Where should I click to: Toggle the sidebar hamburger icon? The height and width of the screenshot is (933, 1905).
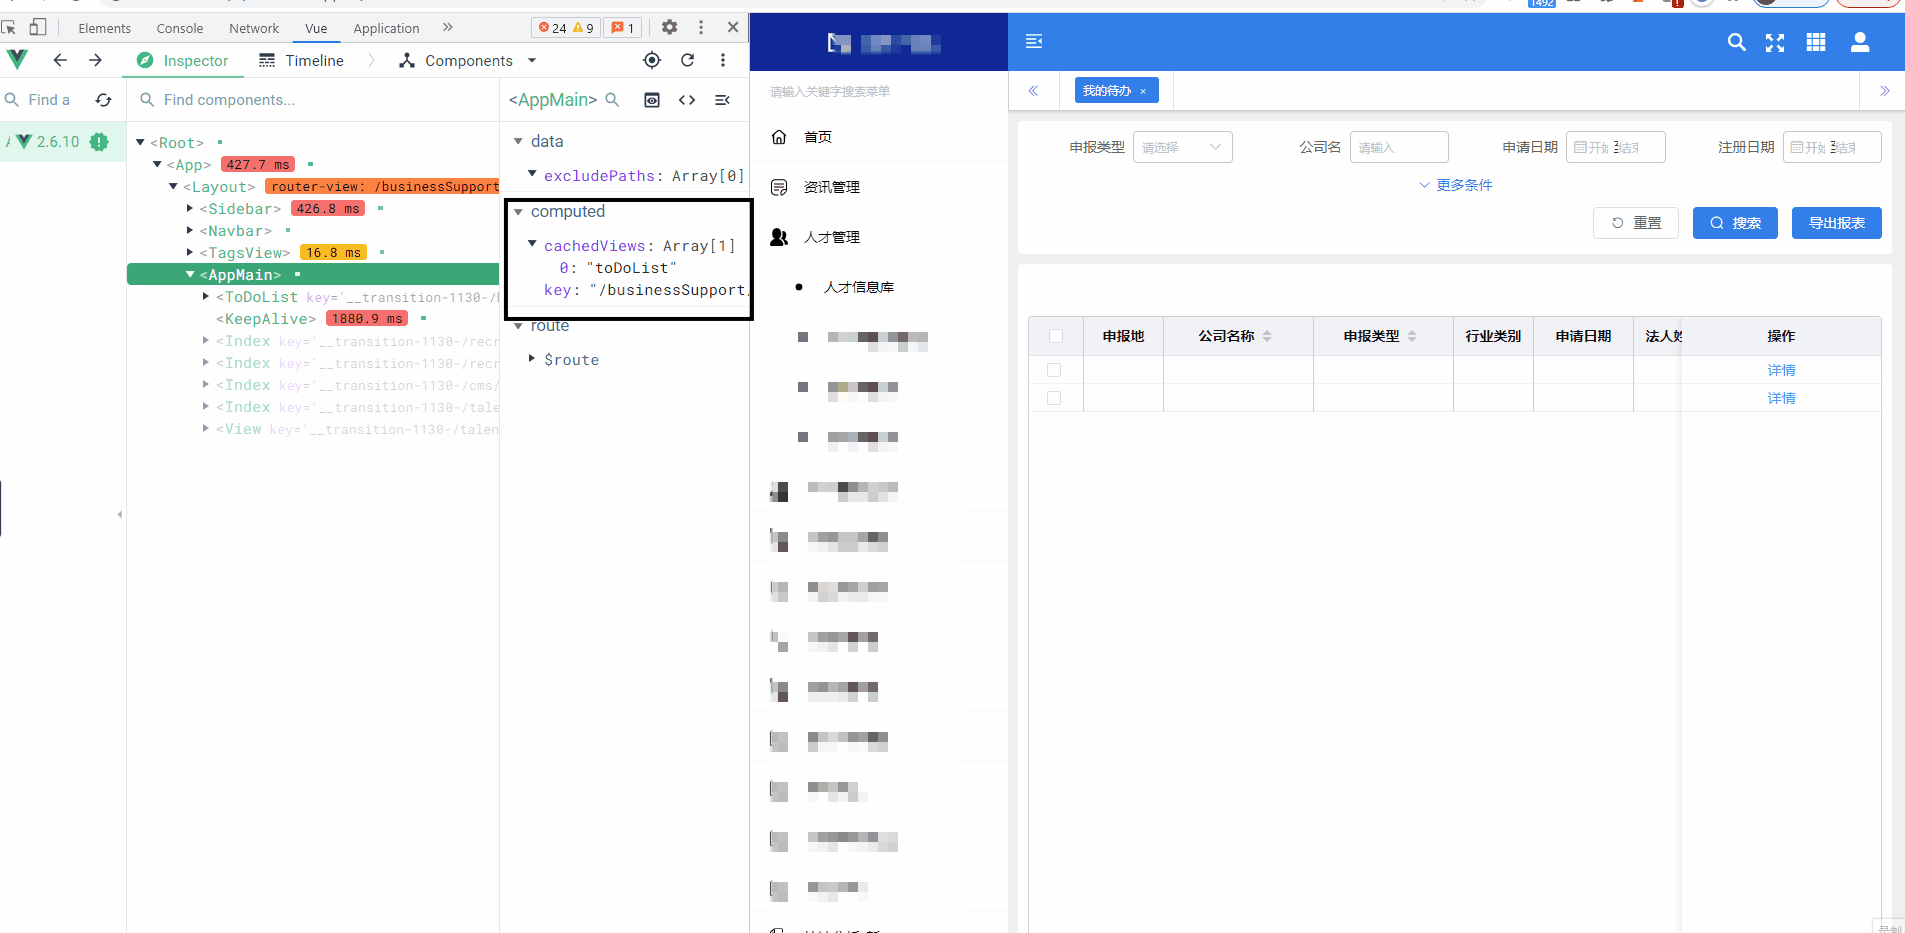(x=1034, y=41)
